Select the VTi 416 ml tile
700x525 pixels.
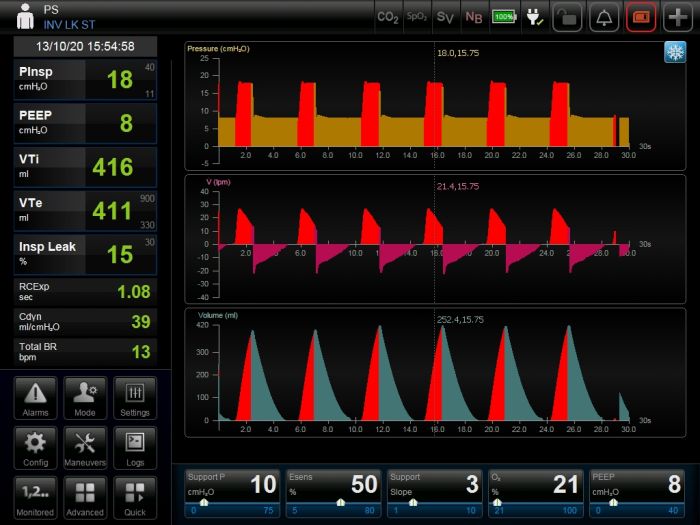[x=85, y=167]
